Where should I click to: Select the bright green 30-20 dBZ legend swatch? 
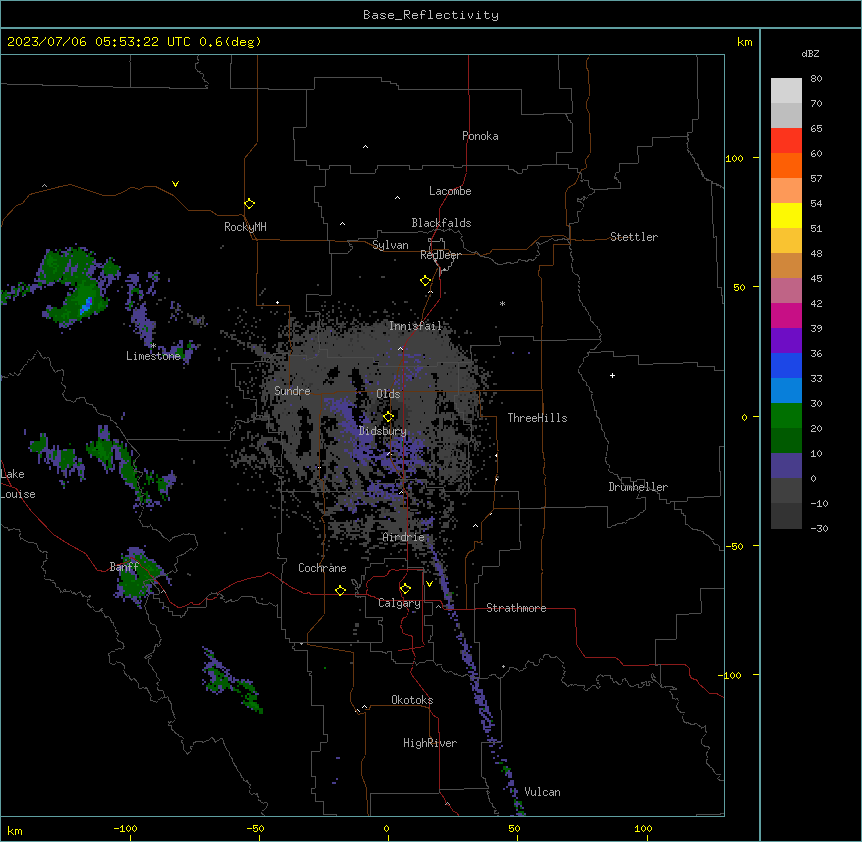(786, 416)
